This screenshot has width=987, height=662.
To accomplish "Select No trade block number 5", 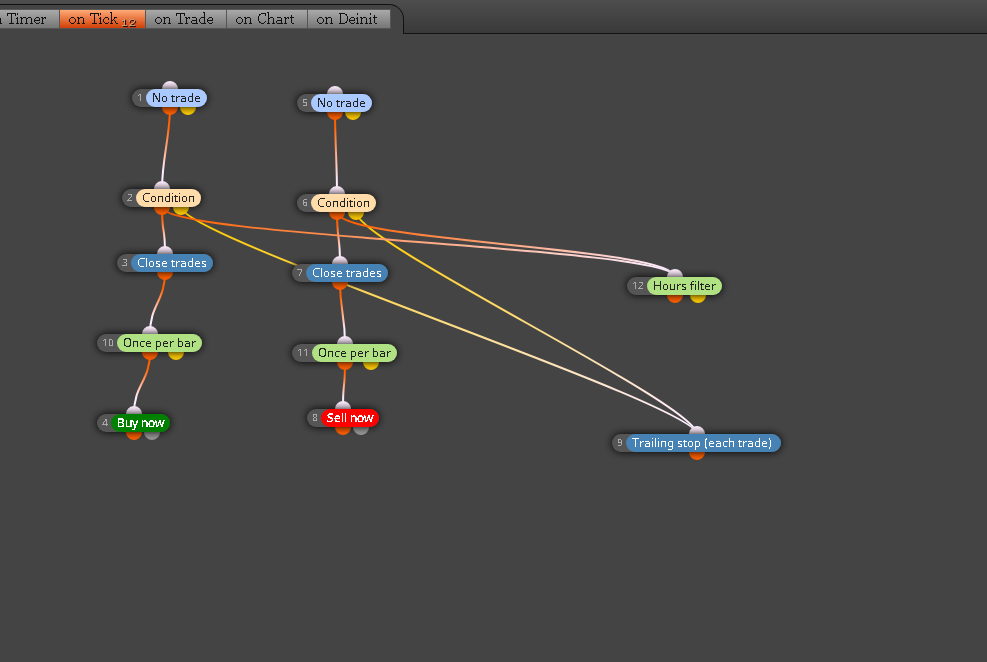I will point(341,103).
